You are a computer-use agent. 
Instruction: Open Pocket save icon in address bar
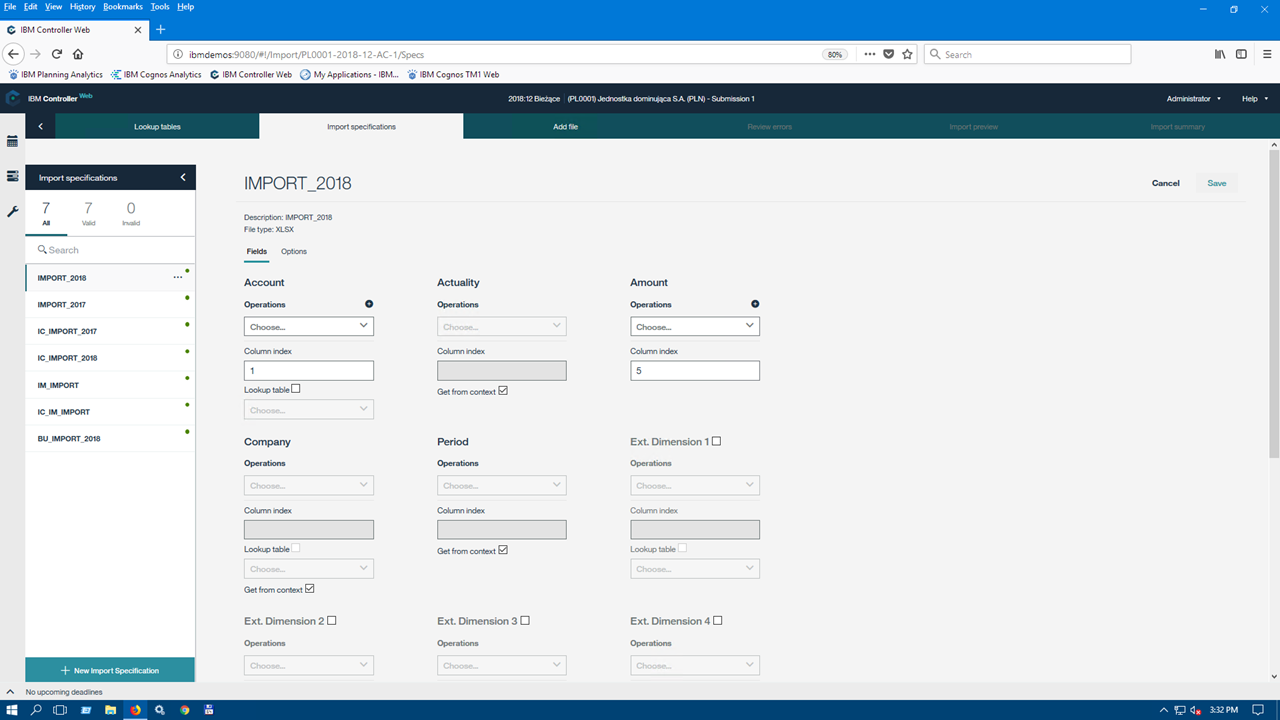click(888, 54)
